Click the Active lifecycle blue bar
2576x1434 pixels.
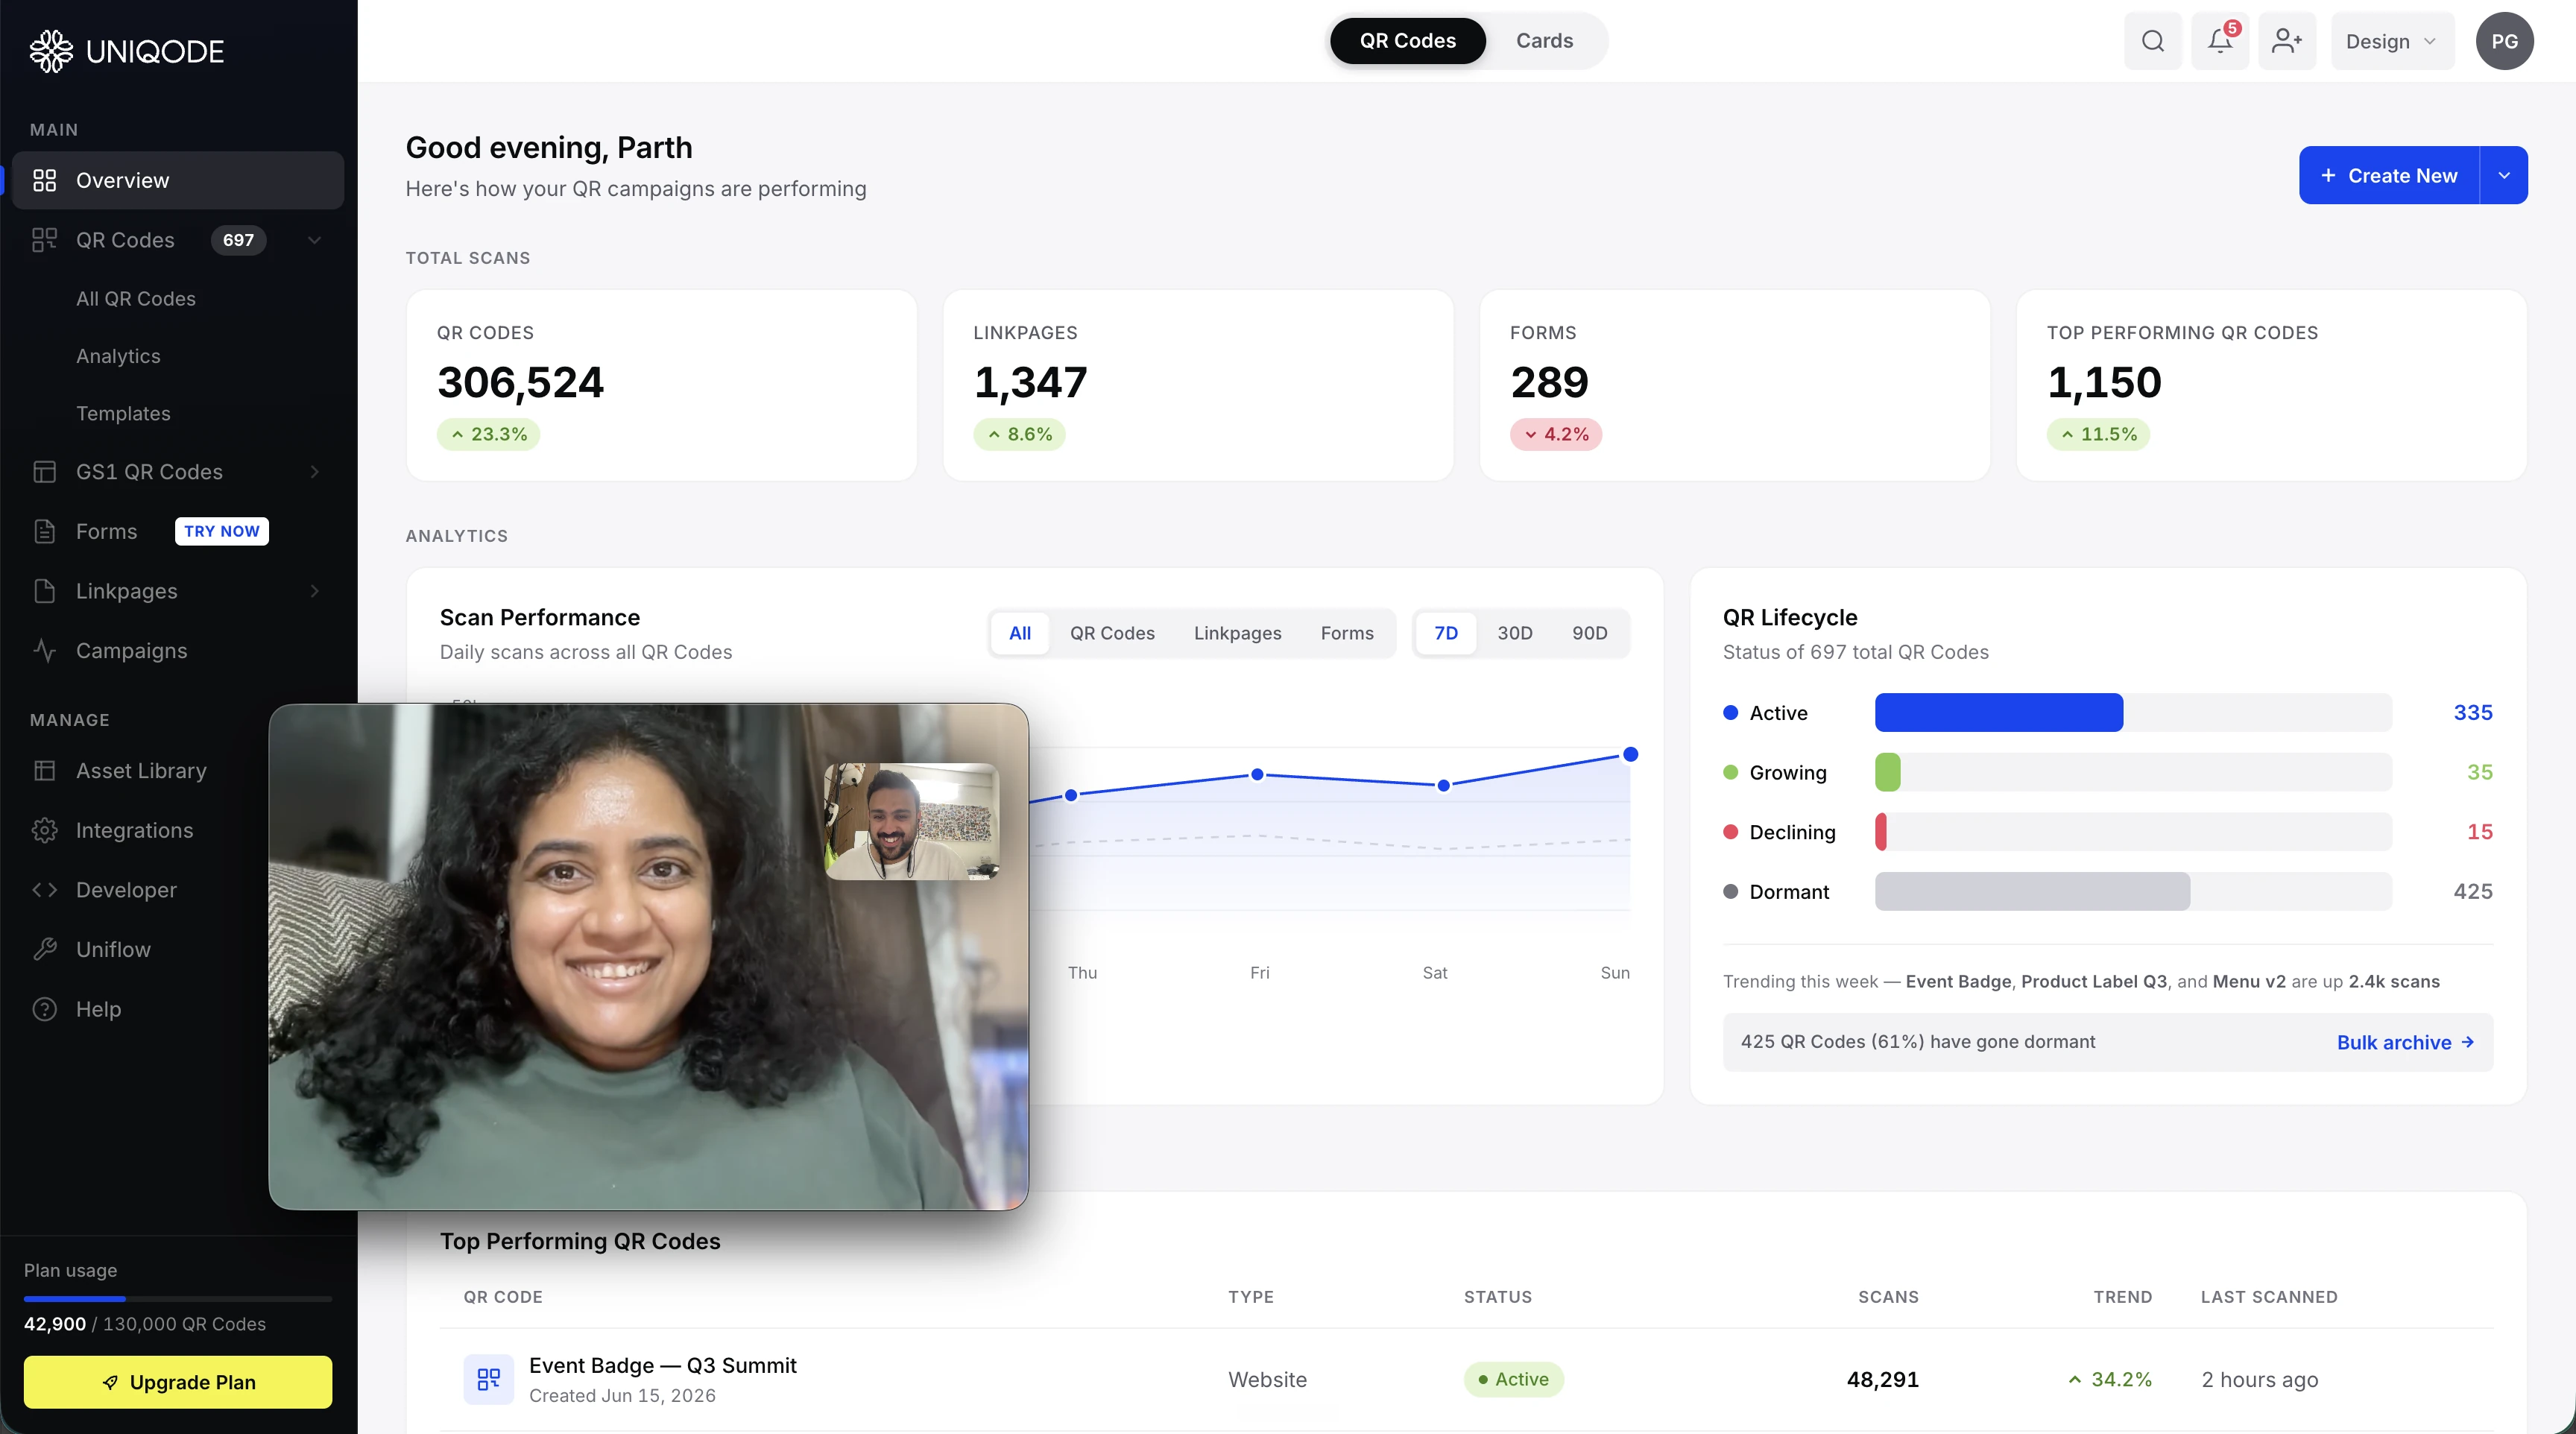tap(1998, 713)
